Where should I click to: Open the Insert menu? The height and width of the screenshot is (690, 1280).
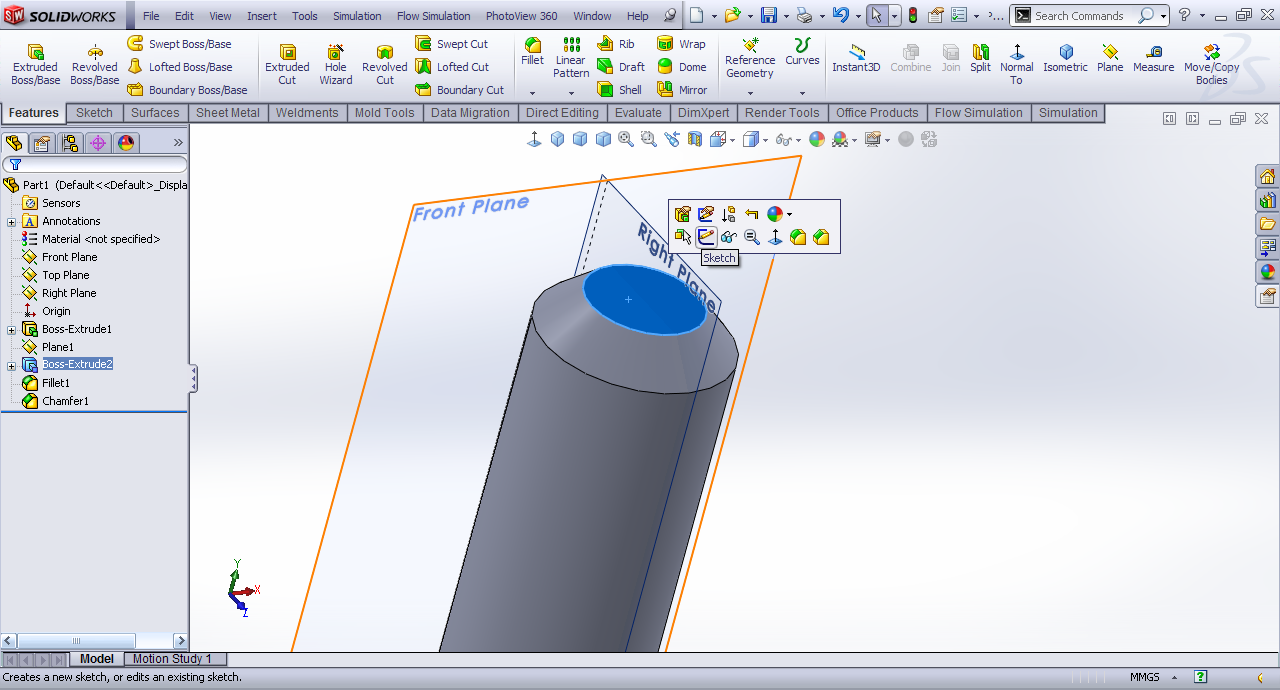pyautogui.click(x=262, y=16)
